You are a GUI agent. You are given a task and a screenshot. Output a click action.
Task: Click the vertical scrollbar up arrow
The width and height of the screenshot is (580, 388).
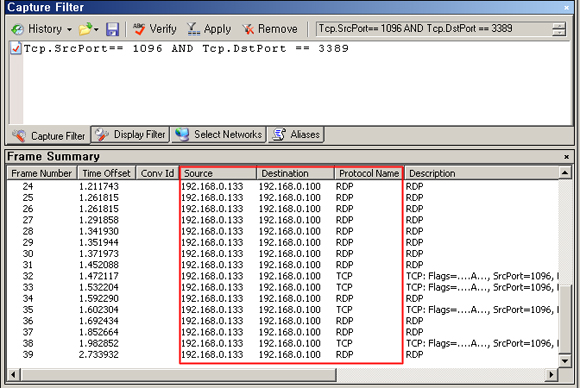[565, 173]
